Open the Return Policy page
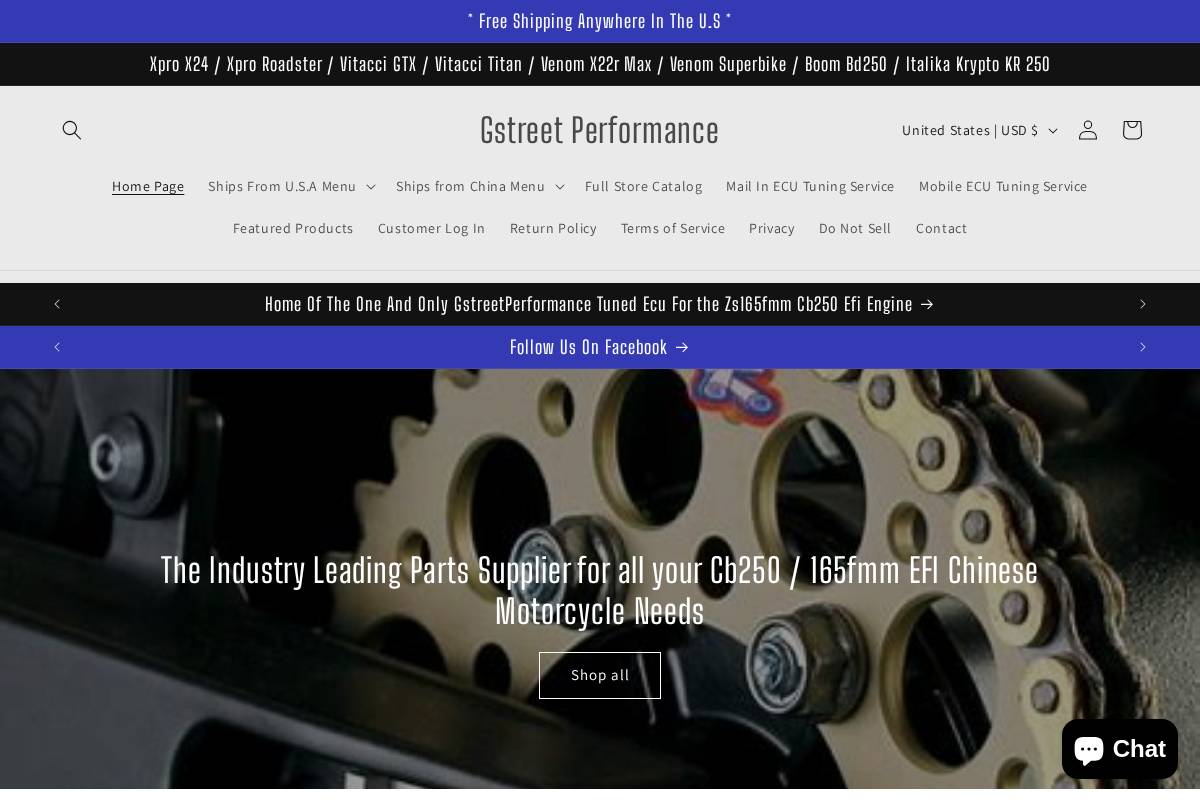The height and width of the screenshot is (800, 1200). (x=553, y=228)
